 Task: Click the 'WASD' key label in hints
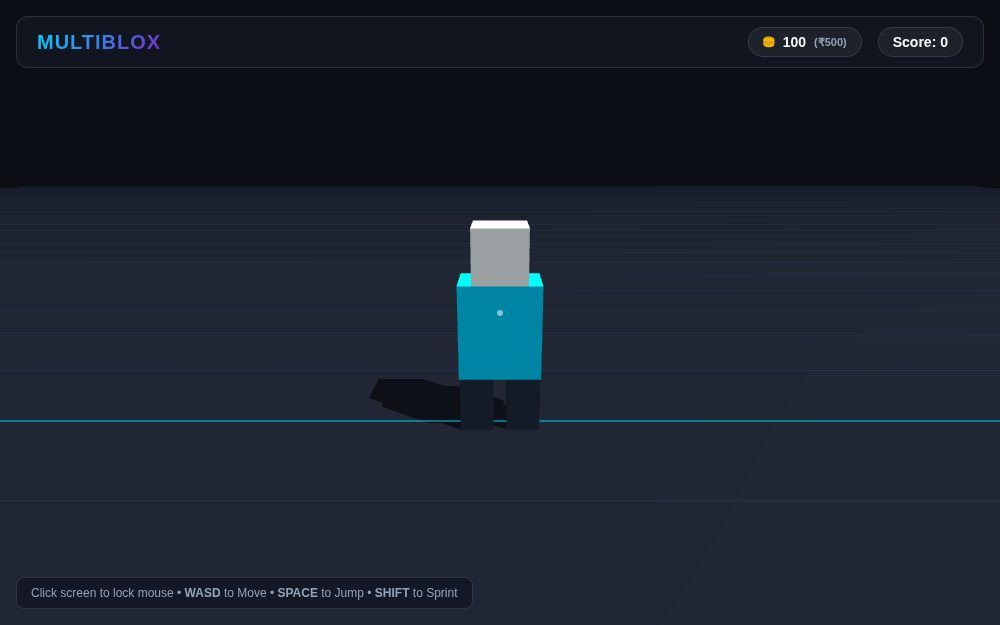click(x=202, y=593)
